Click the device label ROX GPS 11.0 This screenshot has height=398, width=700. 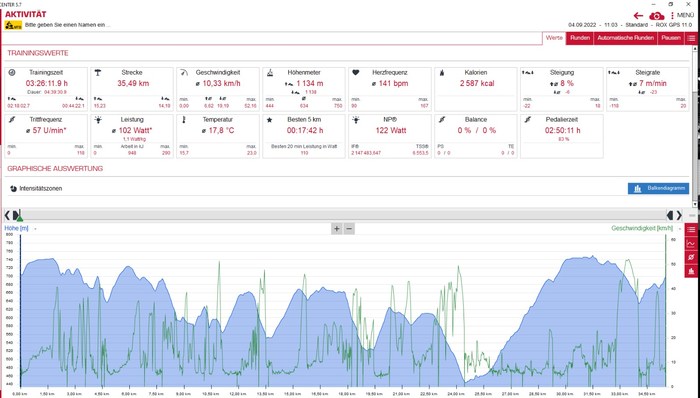click(x=674, y=25)
